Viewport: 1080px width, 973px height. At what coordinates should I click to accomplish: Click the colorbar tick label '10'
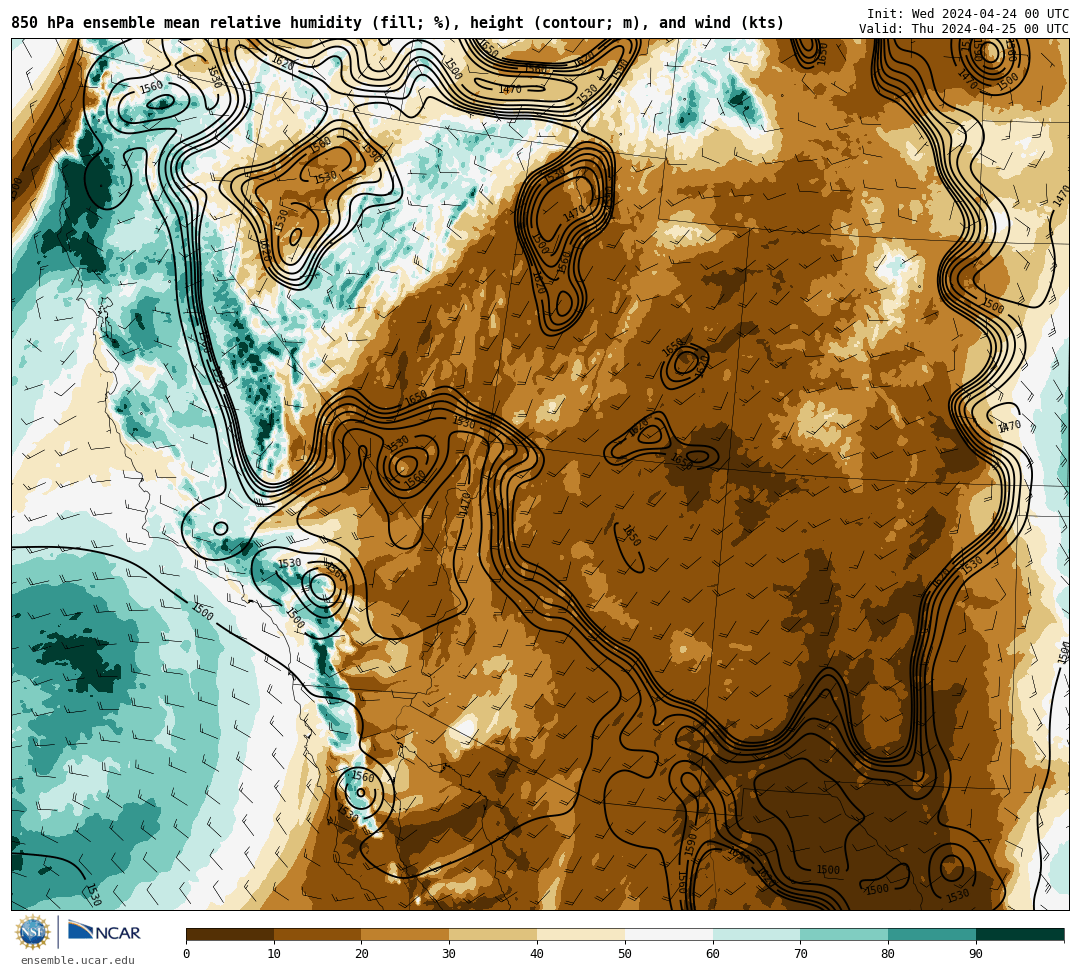point(274,954)
